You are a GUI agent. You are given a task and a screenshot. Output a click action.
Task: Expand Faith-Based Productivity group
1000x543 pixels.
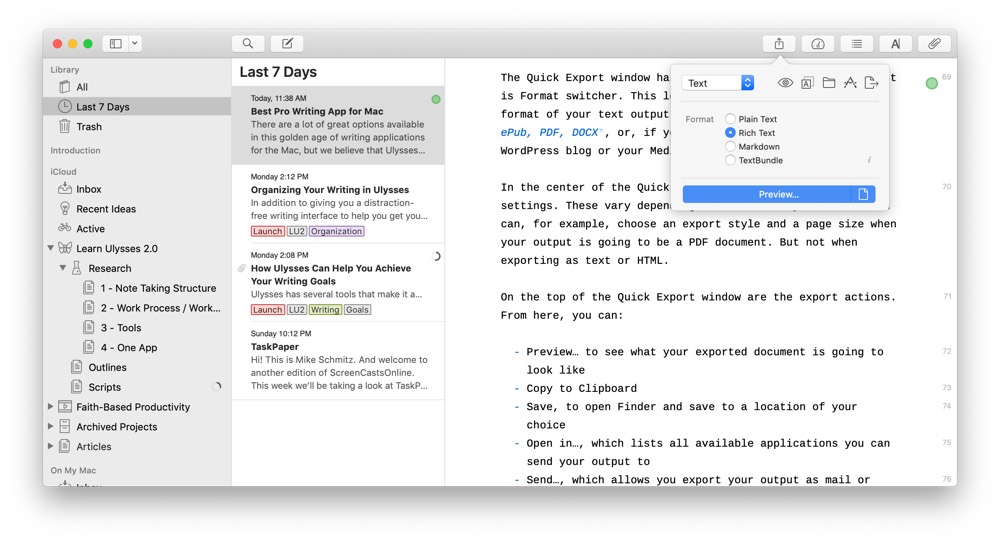point(50,406)
